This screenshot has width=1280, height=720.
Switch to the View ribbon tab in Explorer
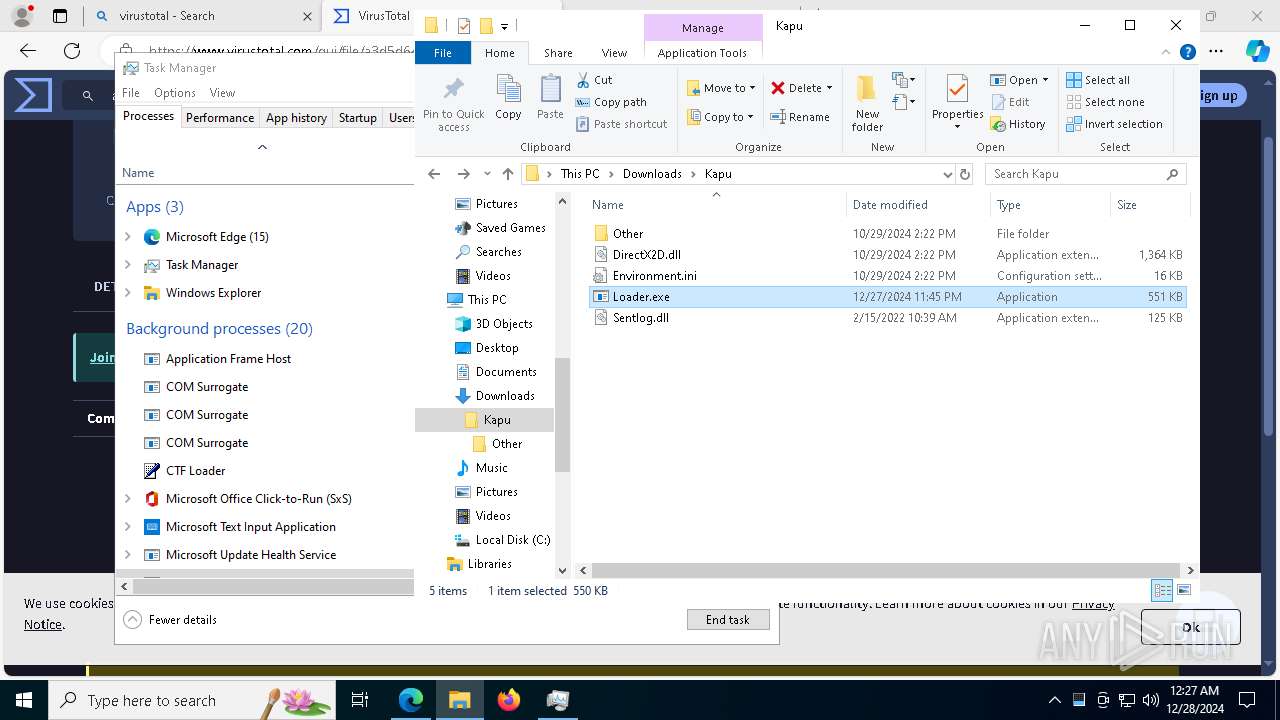pos(614,53)
